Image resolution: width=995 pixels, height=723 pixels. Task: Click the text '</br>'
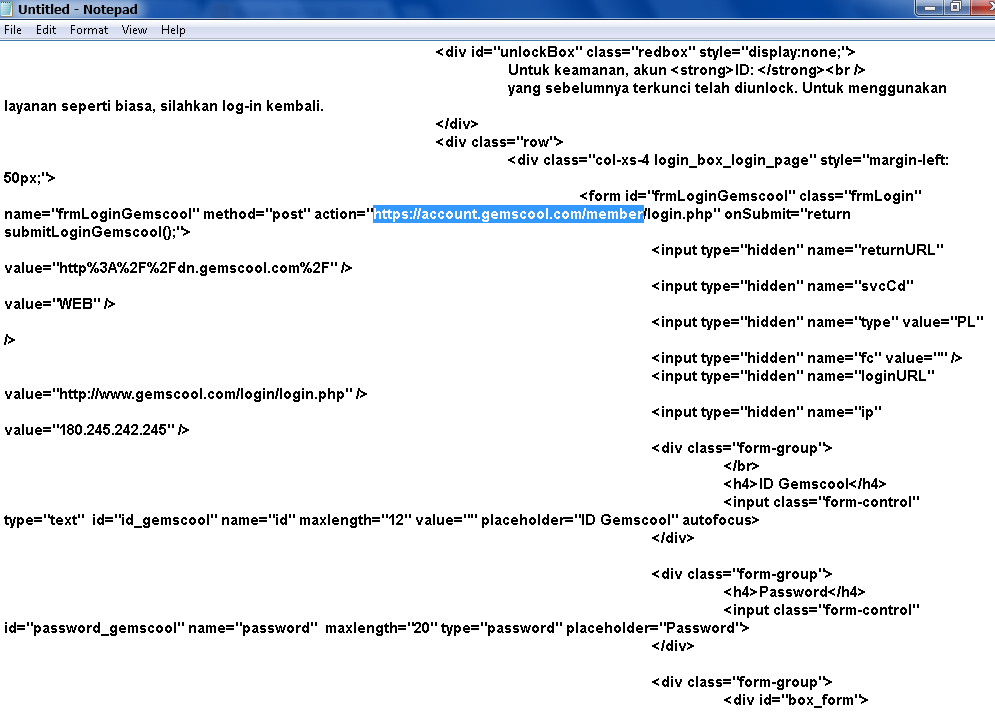click(741, 467)
